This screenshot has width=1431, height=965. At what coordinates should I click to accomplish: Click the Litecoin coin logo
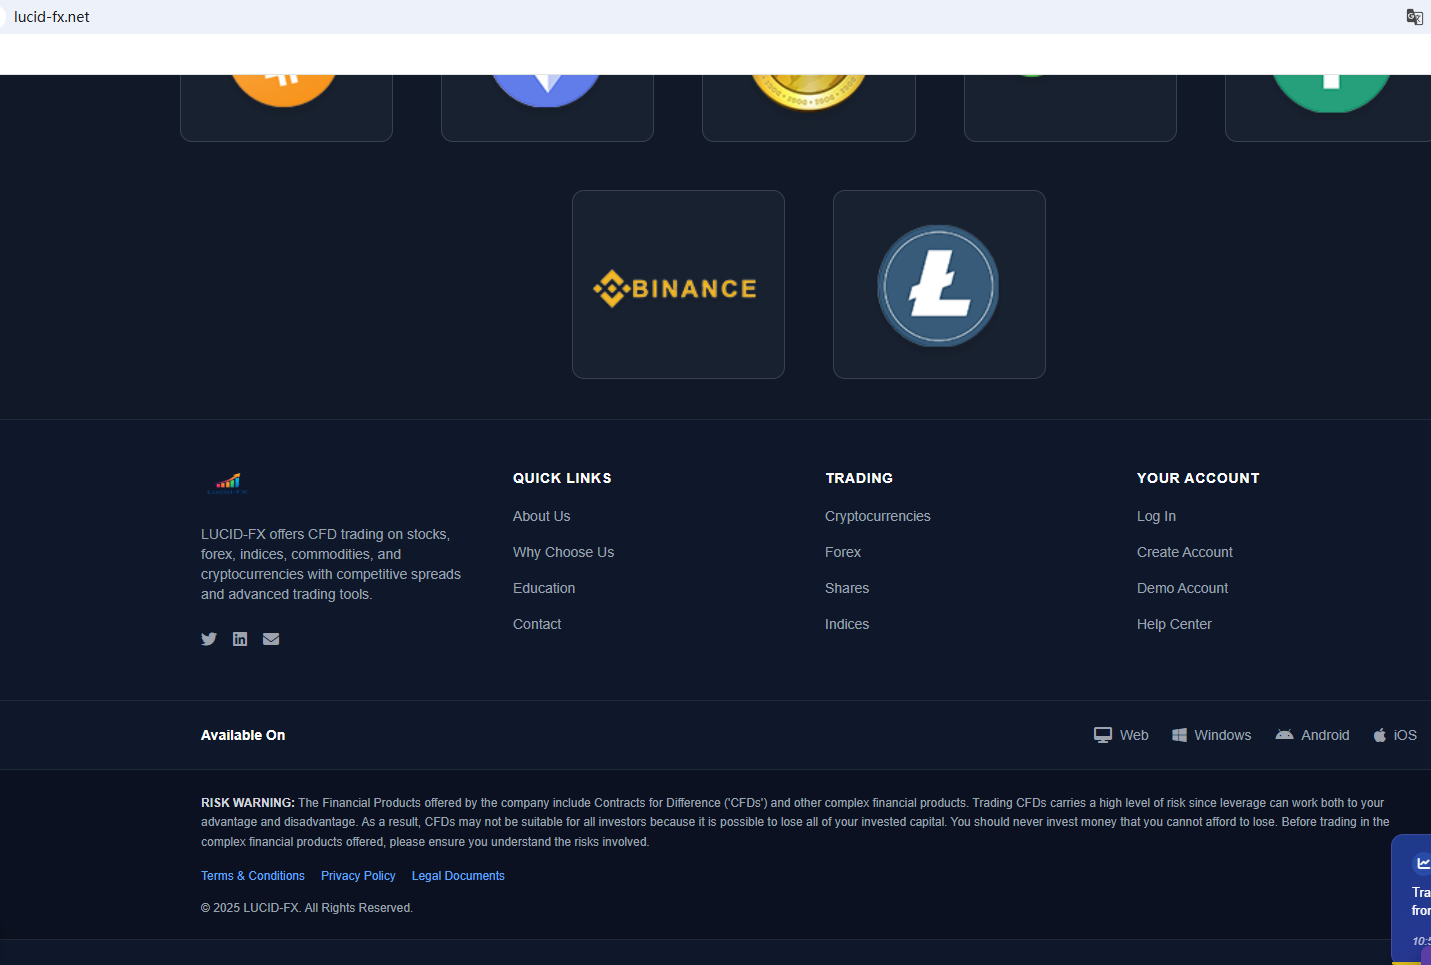tap(938, 286)
